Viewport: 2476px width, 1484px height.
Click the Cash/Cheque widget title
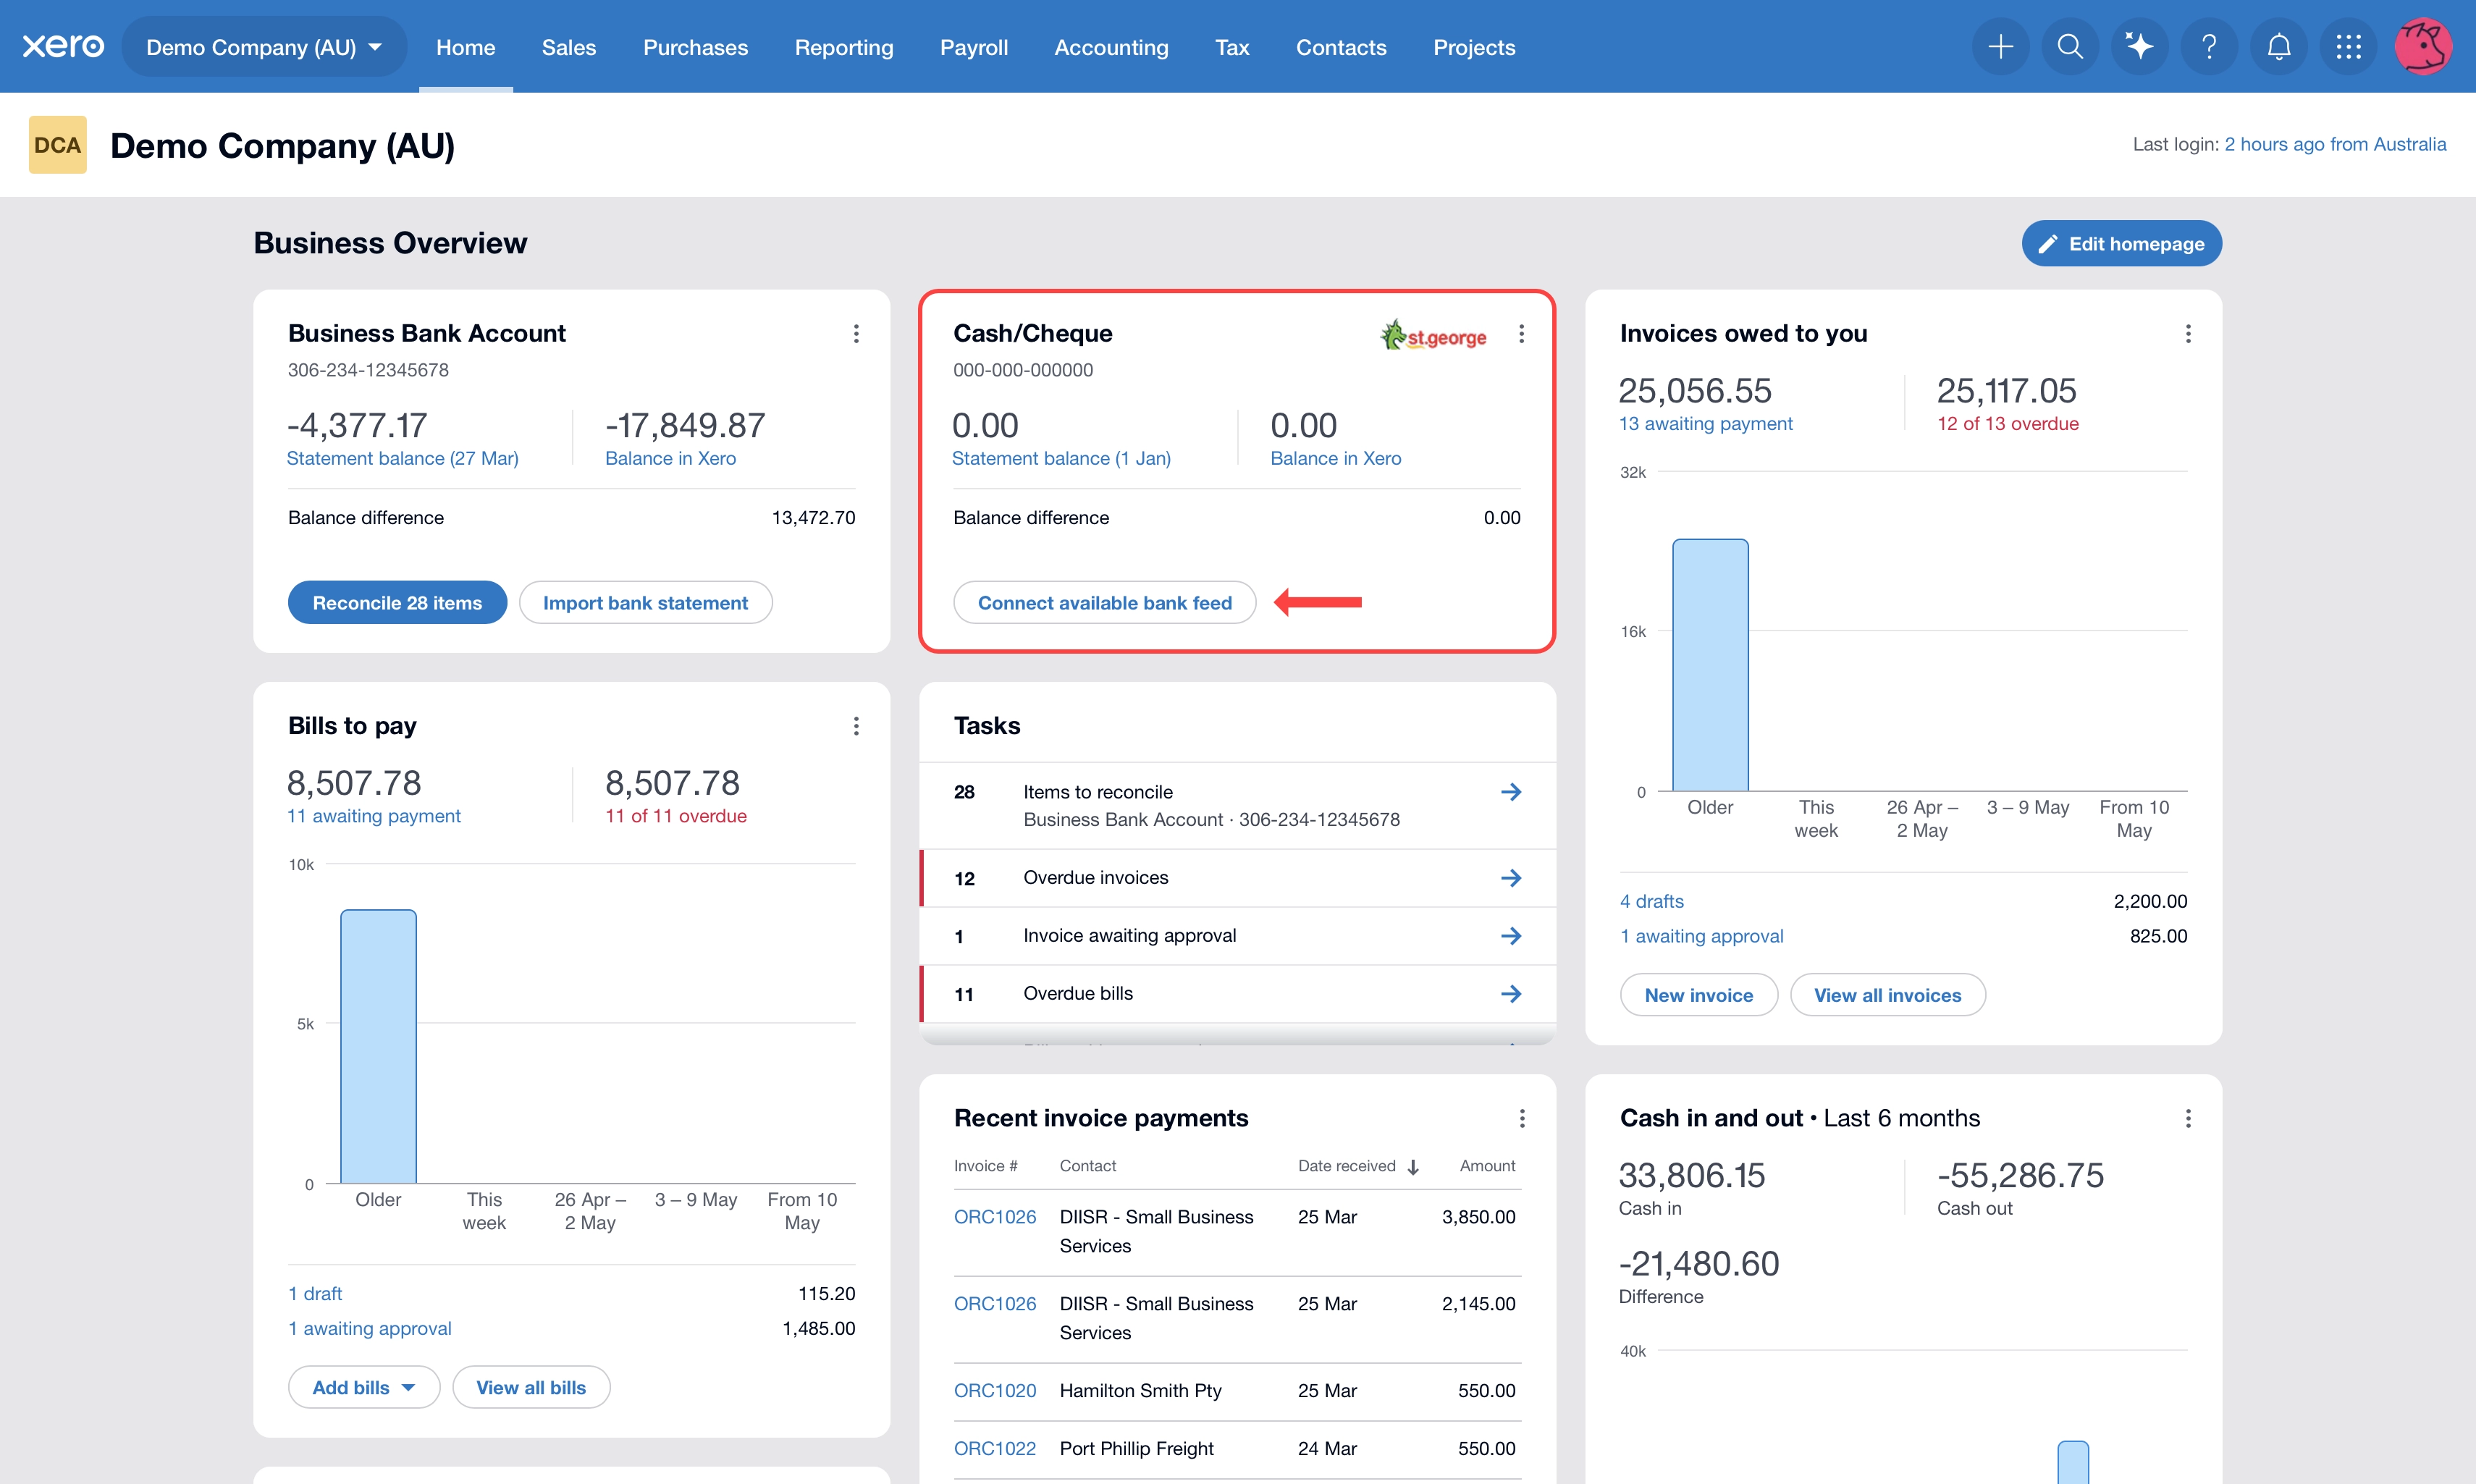(1033, 334)
